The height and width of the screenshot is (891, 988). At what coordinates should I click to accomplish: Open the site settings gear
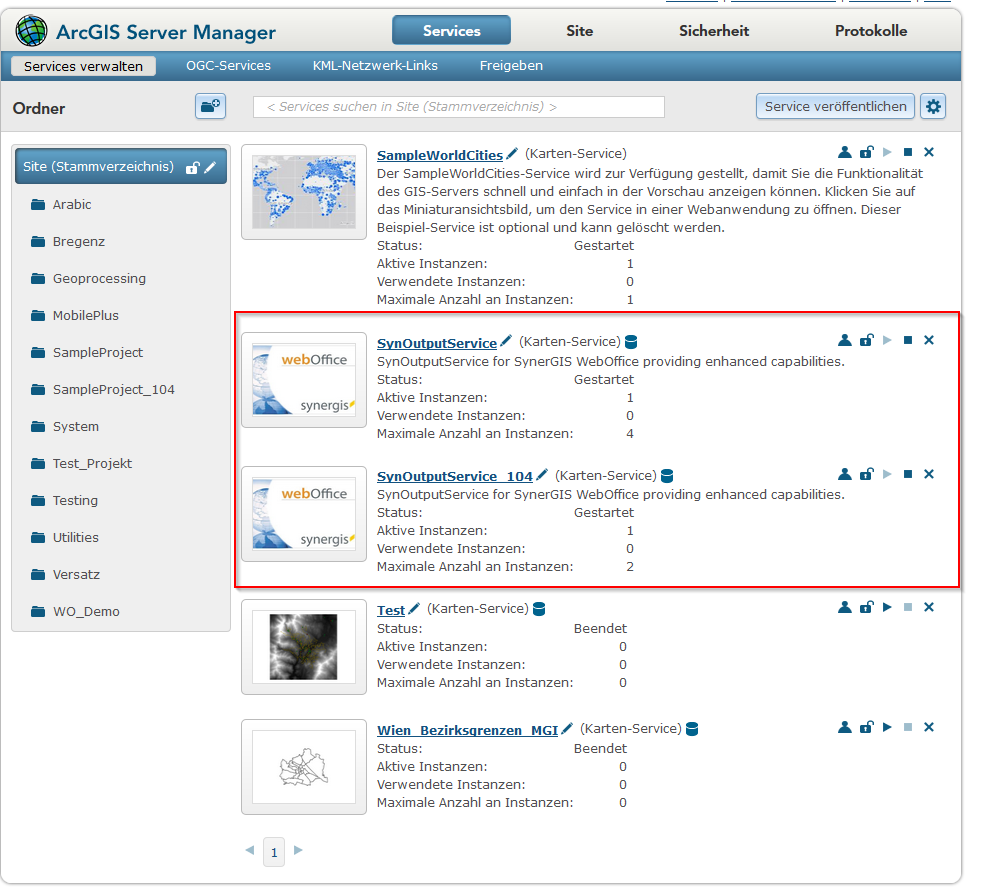click(x=933, y=106)
